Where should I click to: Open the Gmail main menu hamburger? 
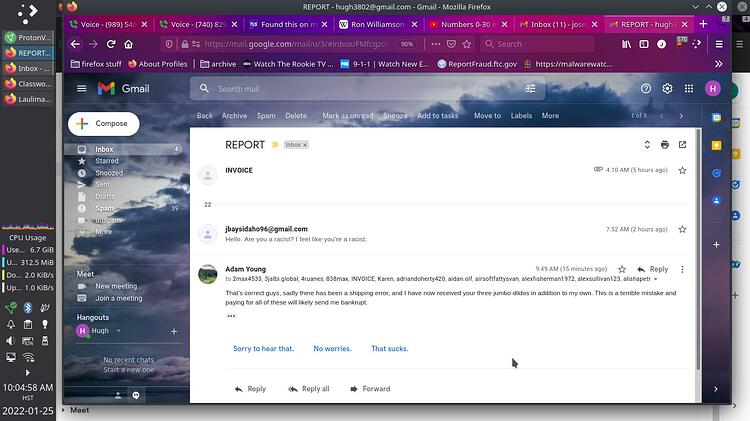81,89
